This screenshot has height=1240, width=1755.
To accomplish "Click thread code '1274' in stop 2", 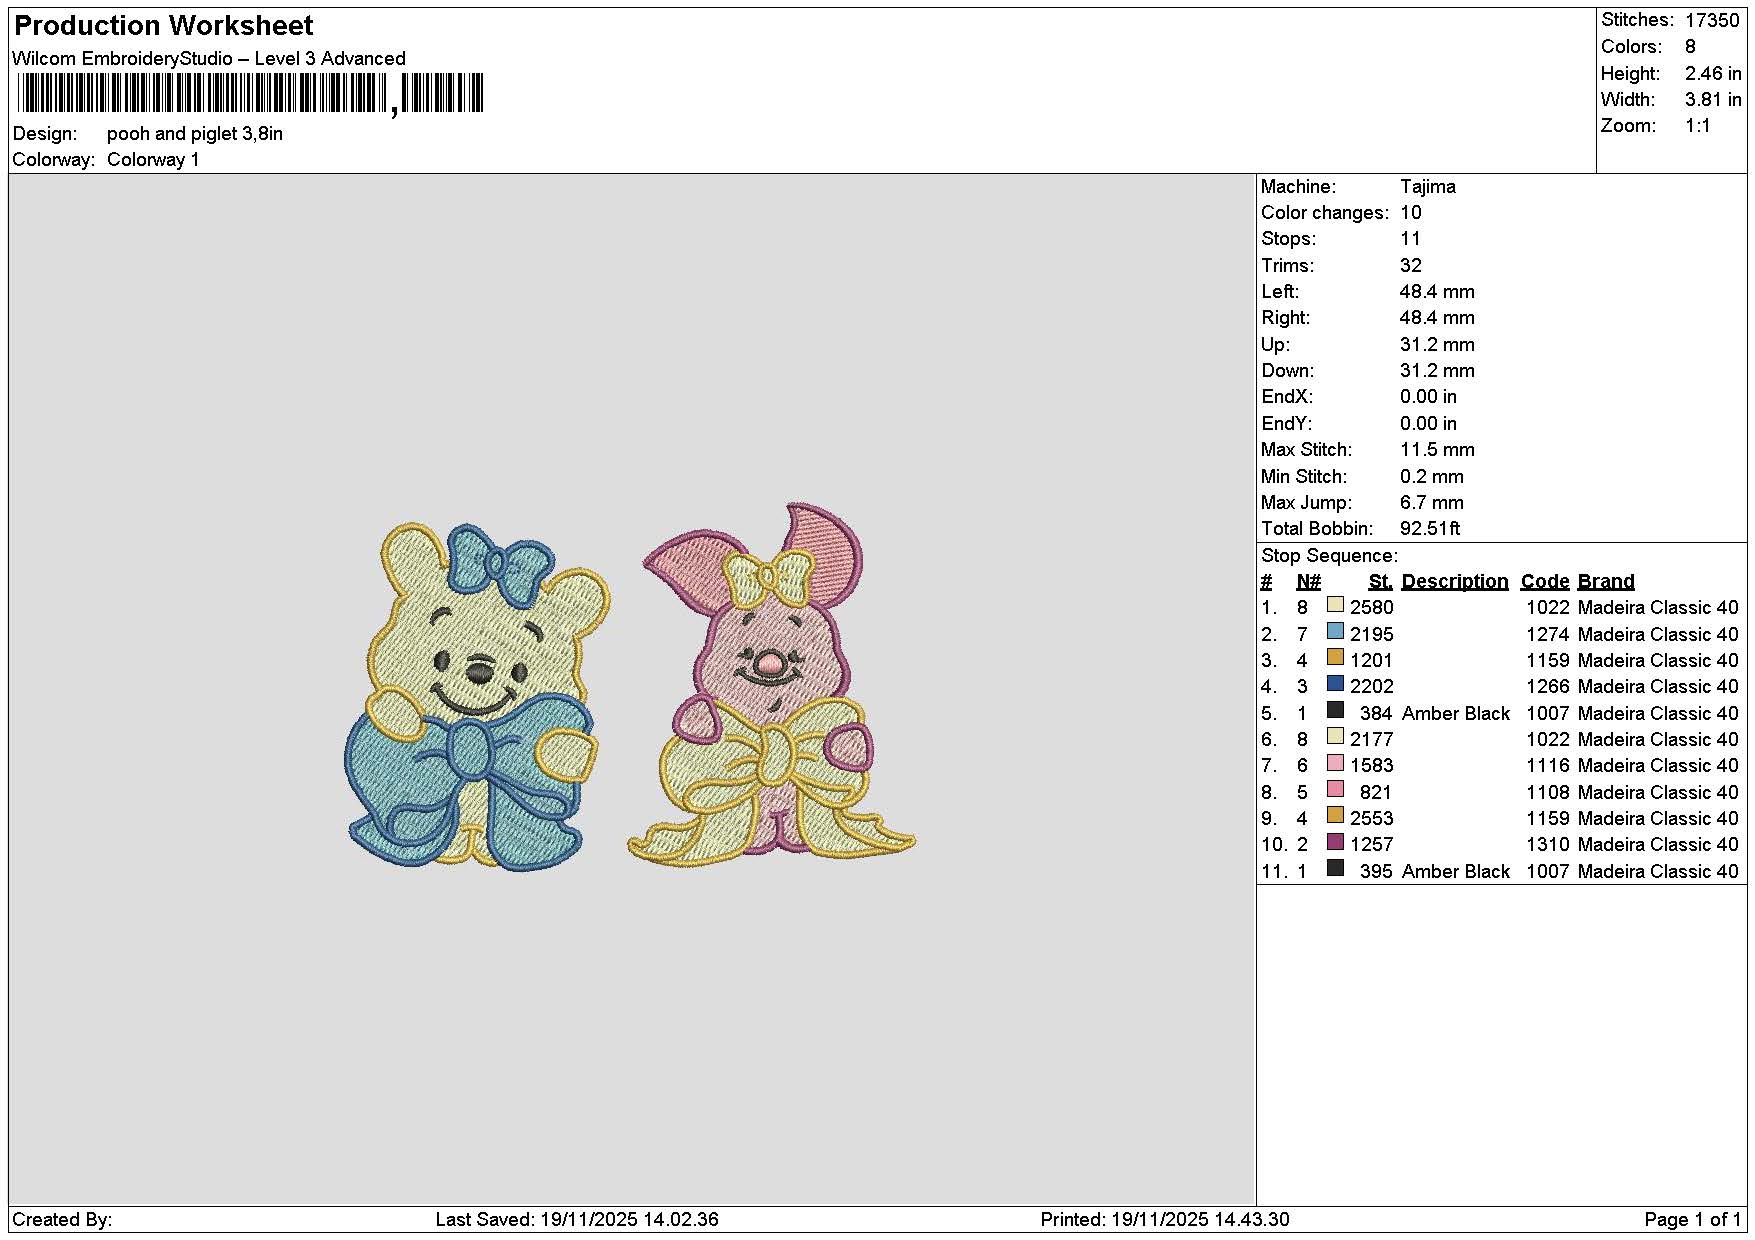I will [x=1548, y=635].
